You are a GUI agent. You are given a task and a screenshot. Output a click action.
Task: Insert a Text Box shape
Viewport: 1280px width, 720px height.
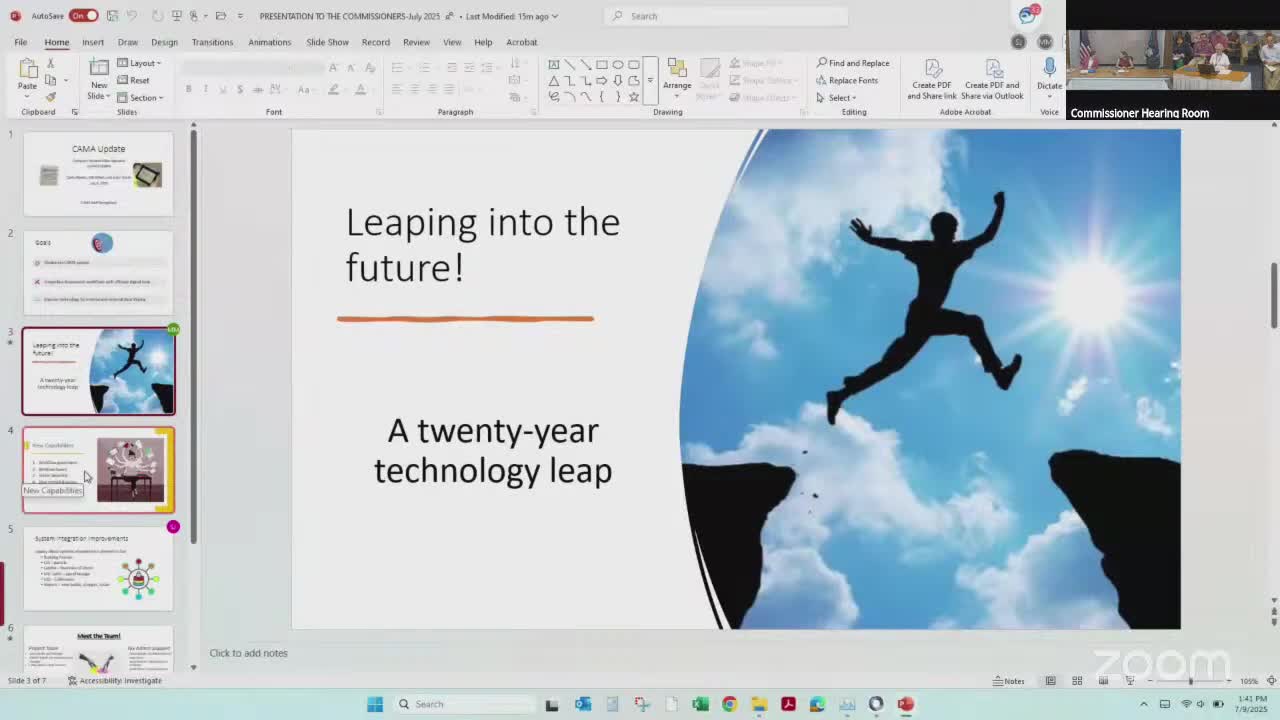click(x=554, y=65)
